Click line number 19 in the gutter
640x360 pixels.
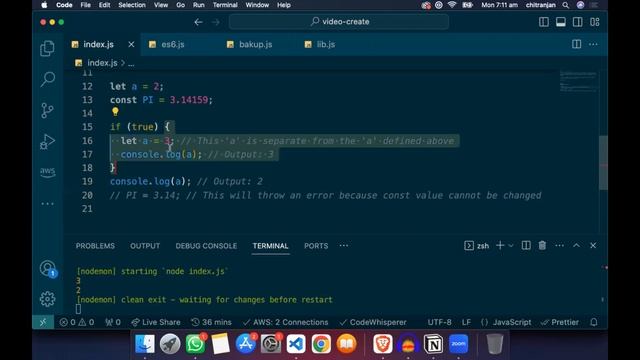click(87, 181)
